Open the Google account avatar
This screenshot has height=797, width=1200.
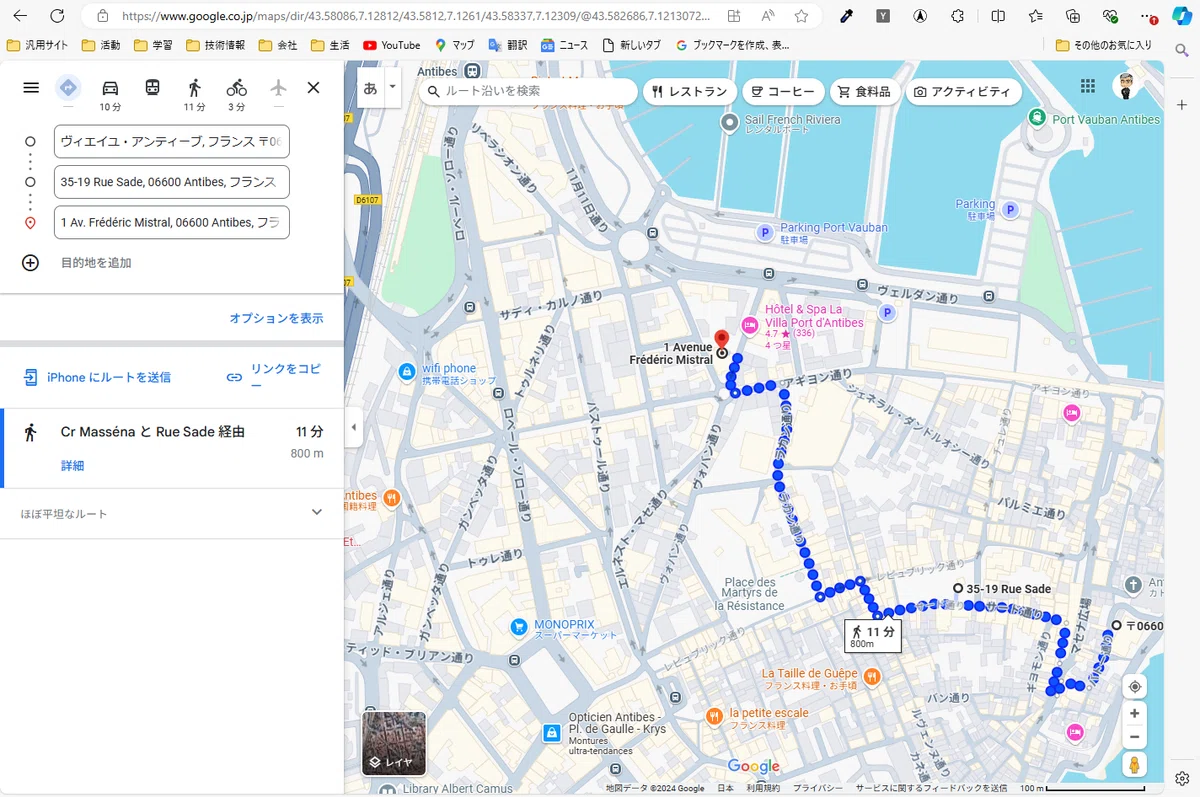(x=1127, y=86)
